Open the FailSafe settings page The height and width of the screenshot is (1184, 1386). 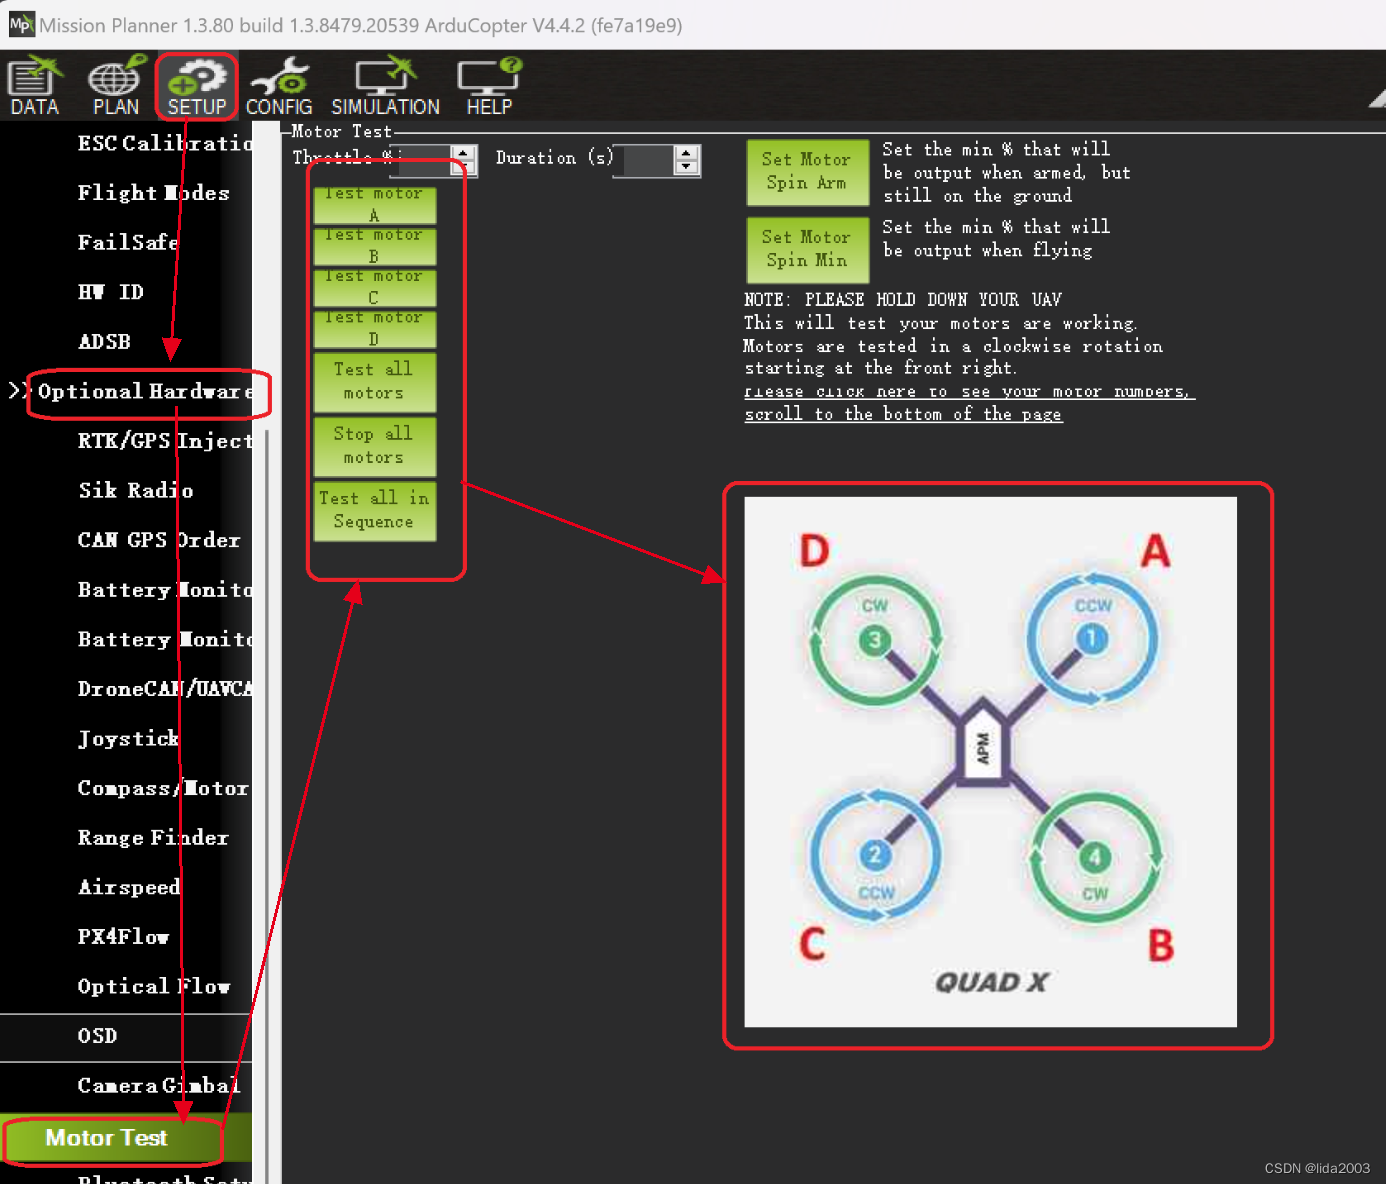click(x=128, y=242)
